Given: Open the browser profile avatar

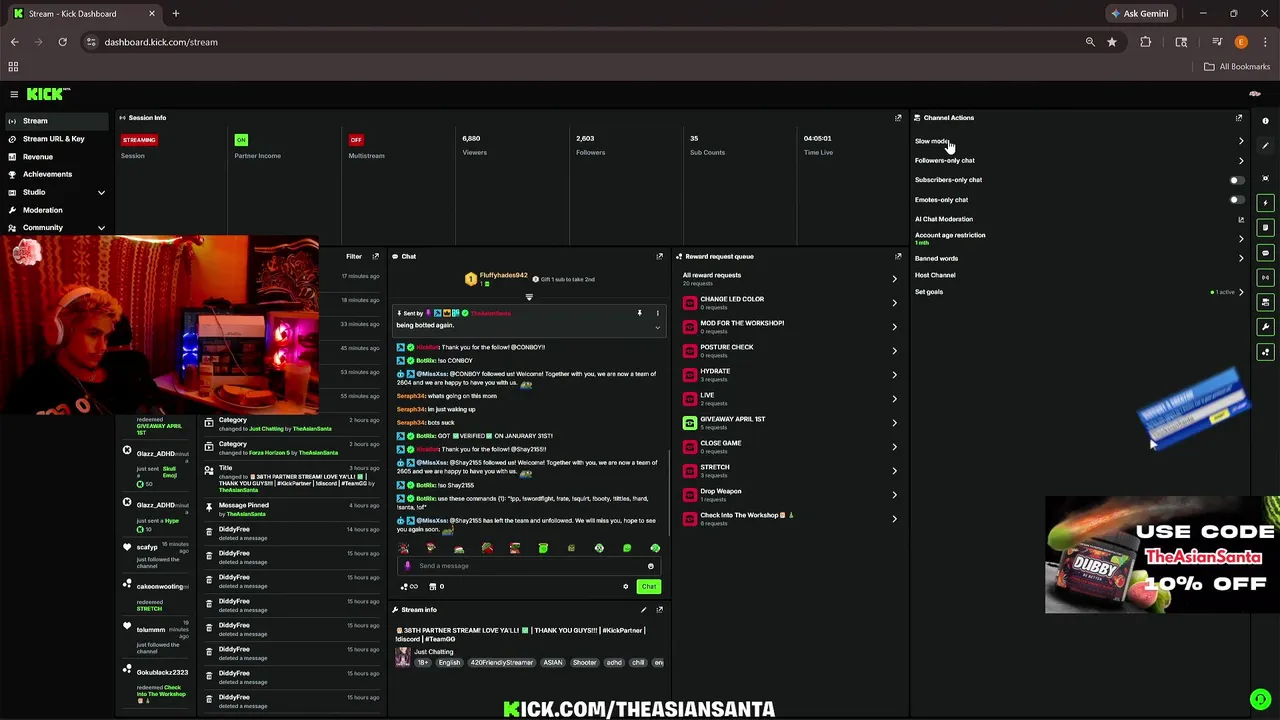Looking at the screenshot, I should (x=1241, y=42).
